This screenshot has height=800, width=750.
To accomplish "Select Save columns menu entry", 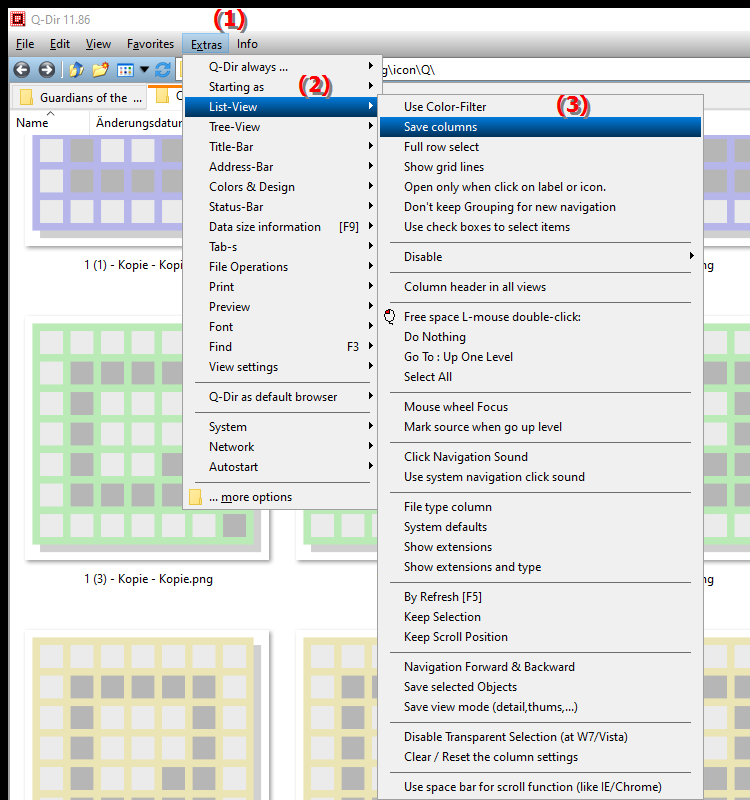I will (x=440, y=127).
